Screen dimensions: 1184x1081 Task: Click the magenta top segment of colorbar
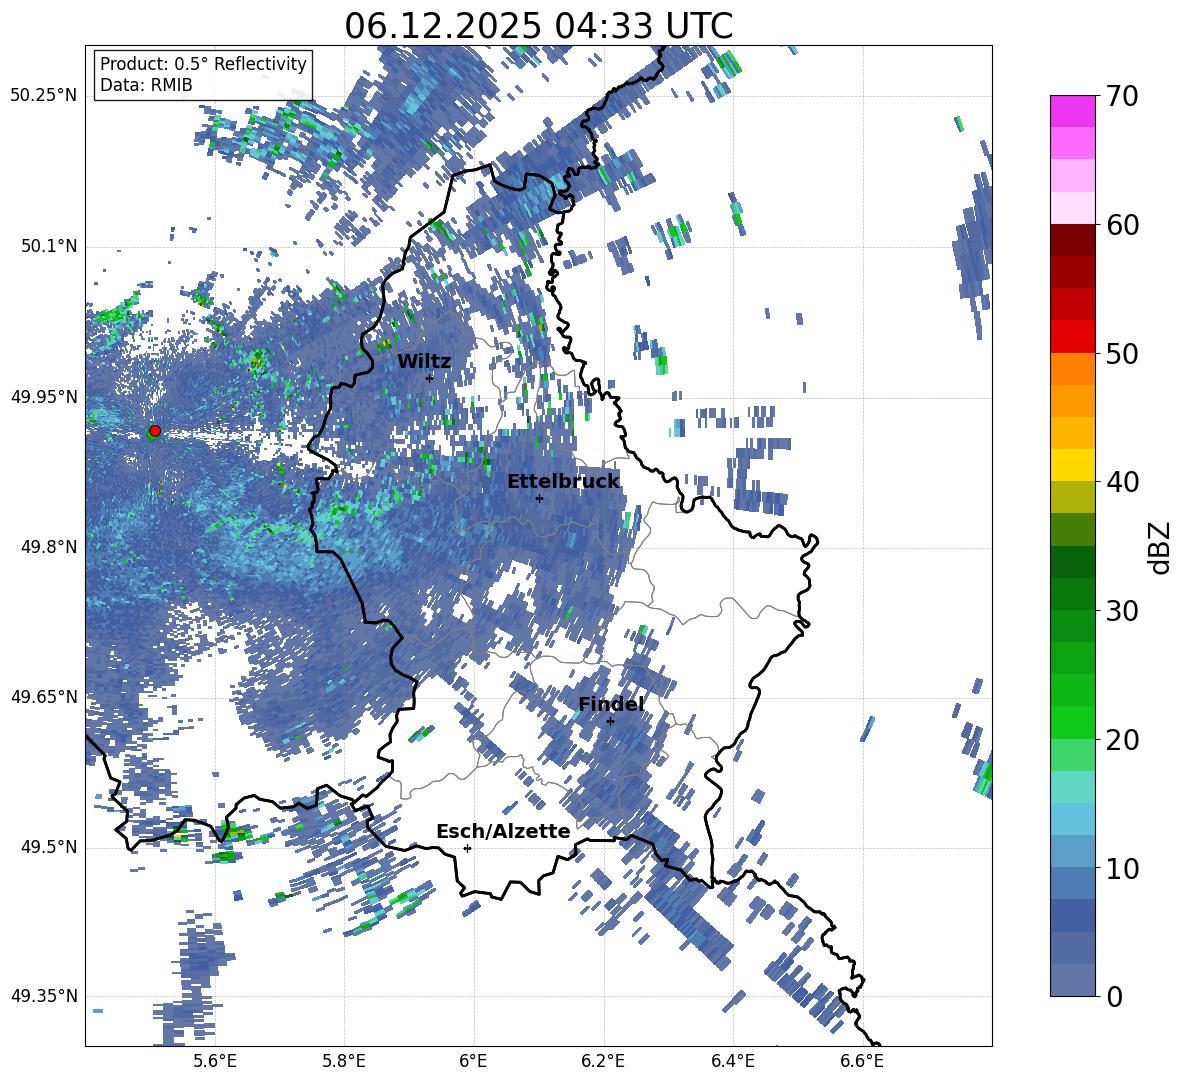pyautogui.click(x=1072, y=112)
